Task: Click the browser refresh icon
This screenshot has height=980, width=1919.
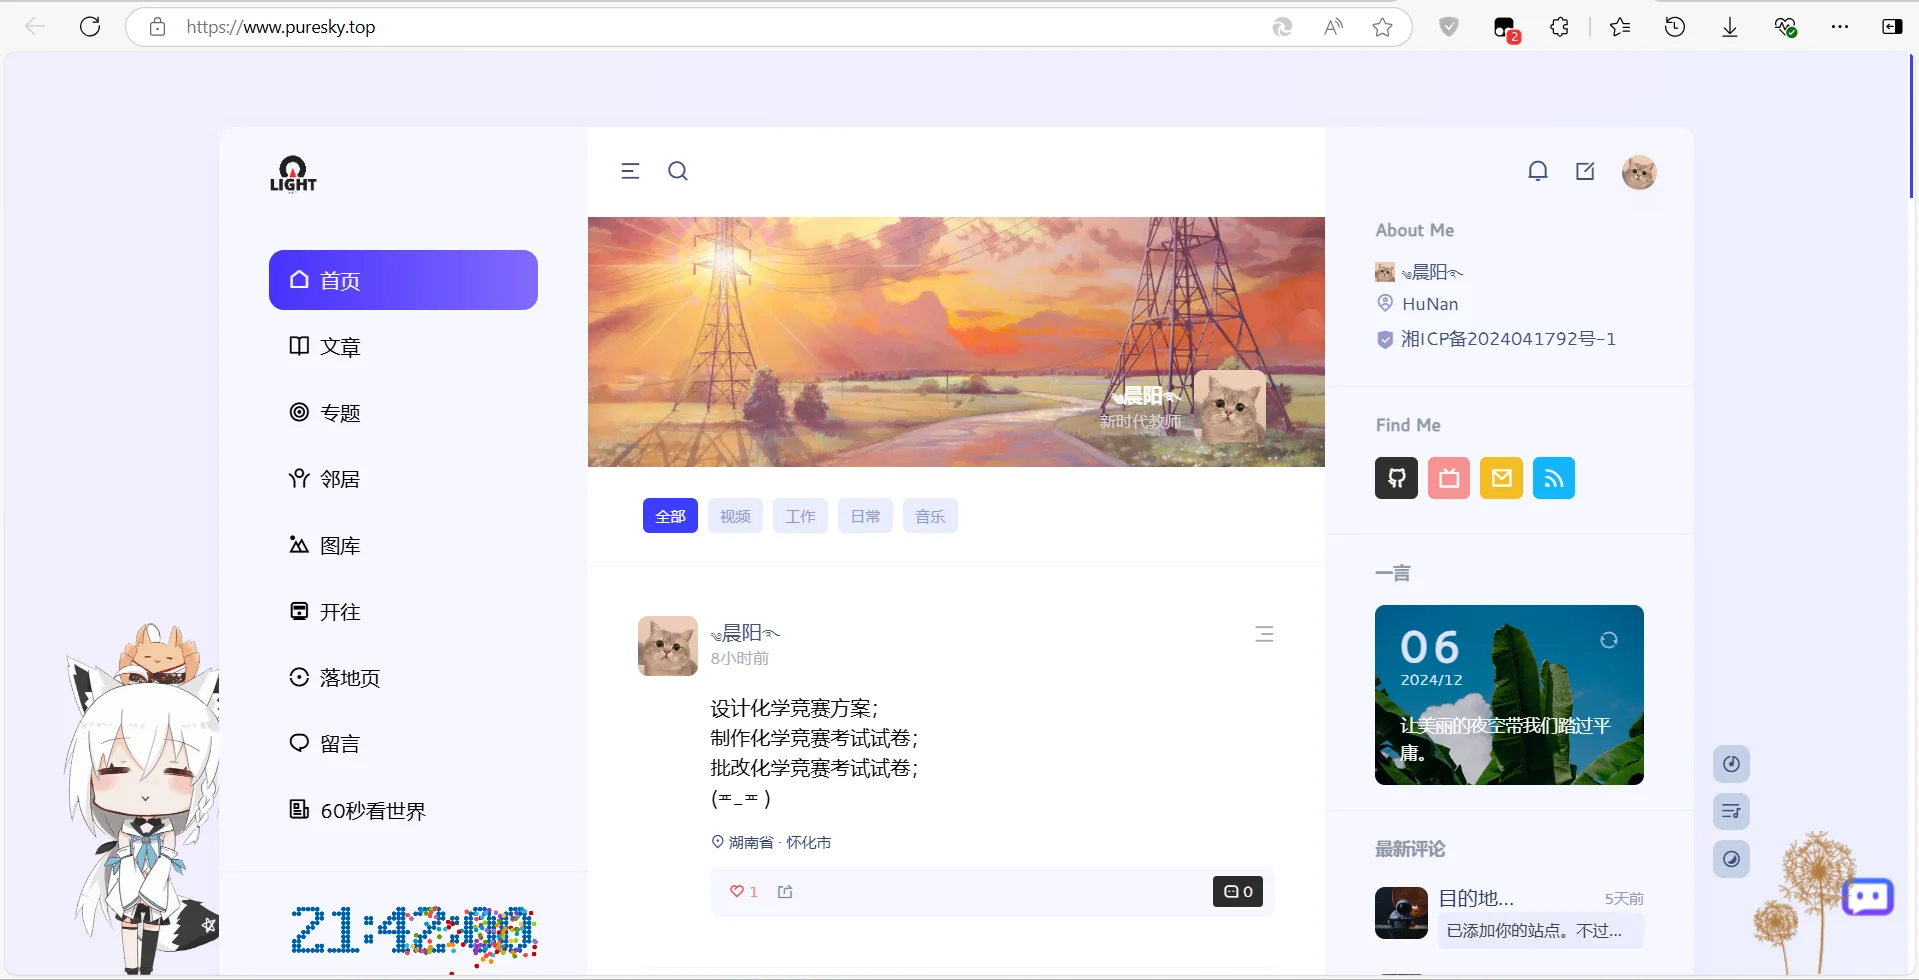Action: click(x=90, y=27)
